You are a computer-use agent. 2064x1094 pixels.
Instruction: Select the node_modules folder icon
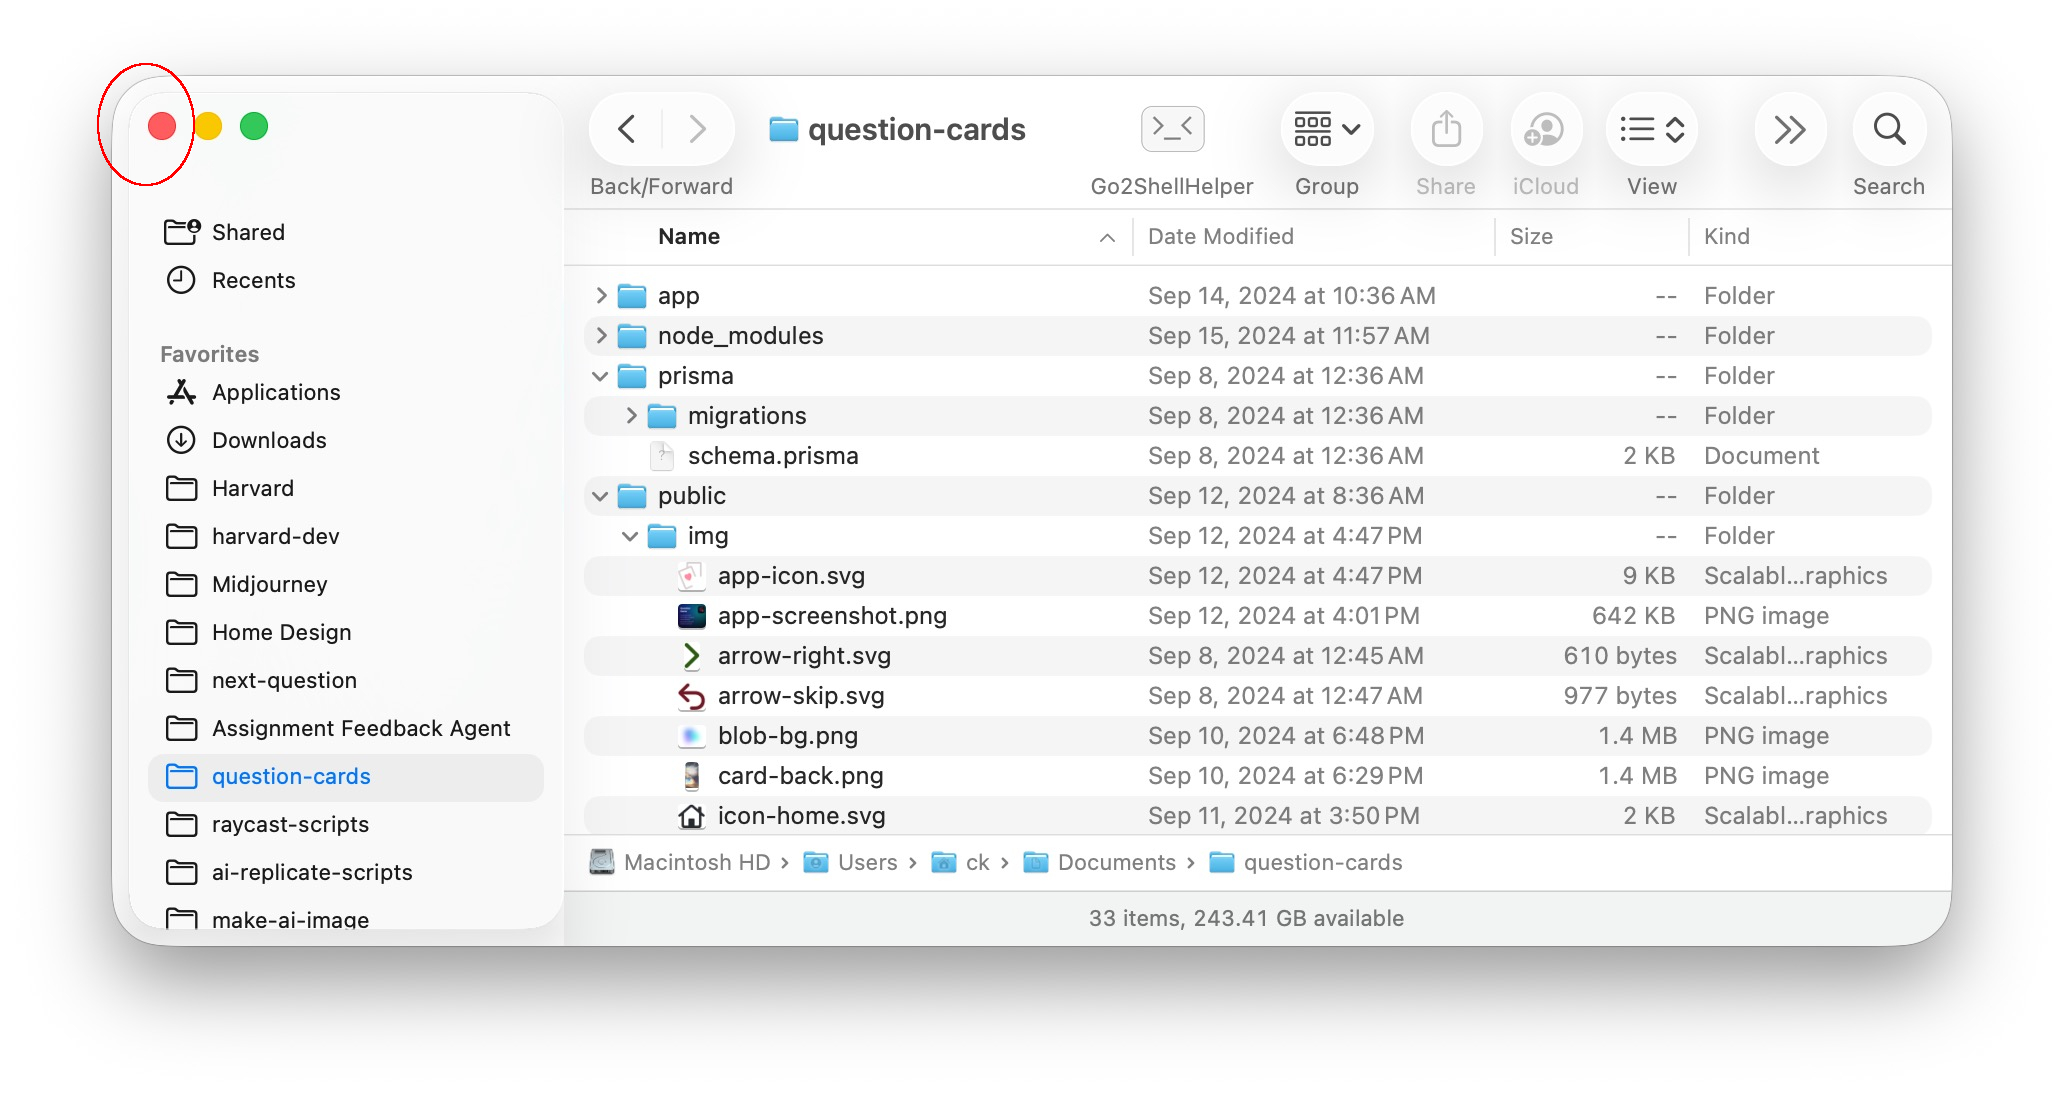[632, 336]
